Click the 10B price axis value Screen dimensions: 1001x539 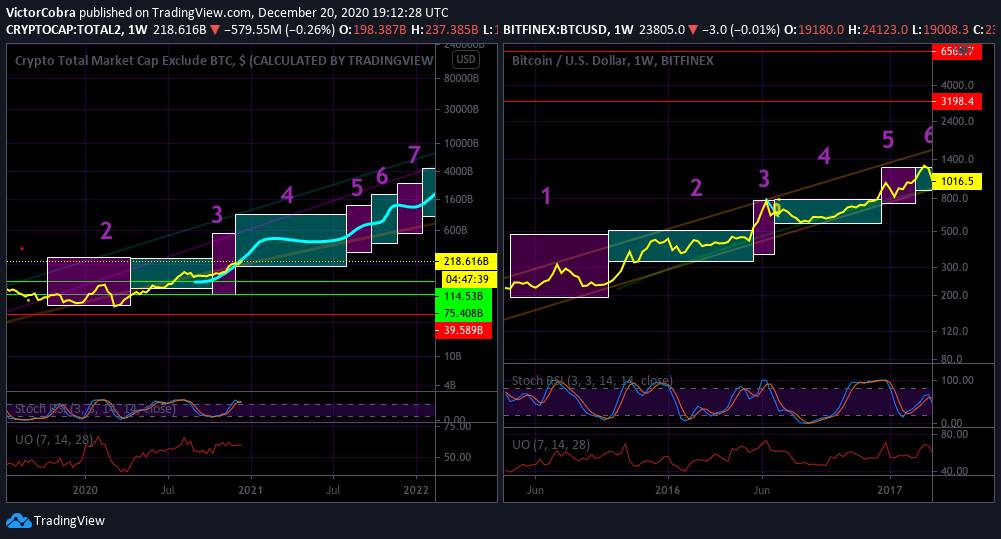point(453,356)
